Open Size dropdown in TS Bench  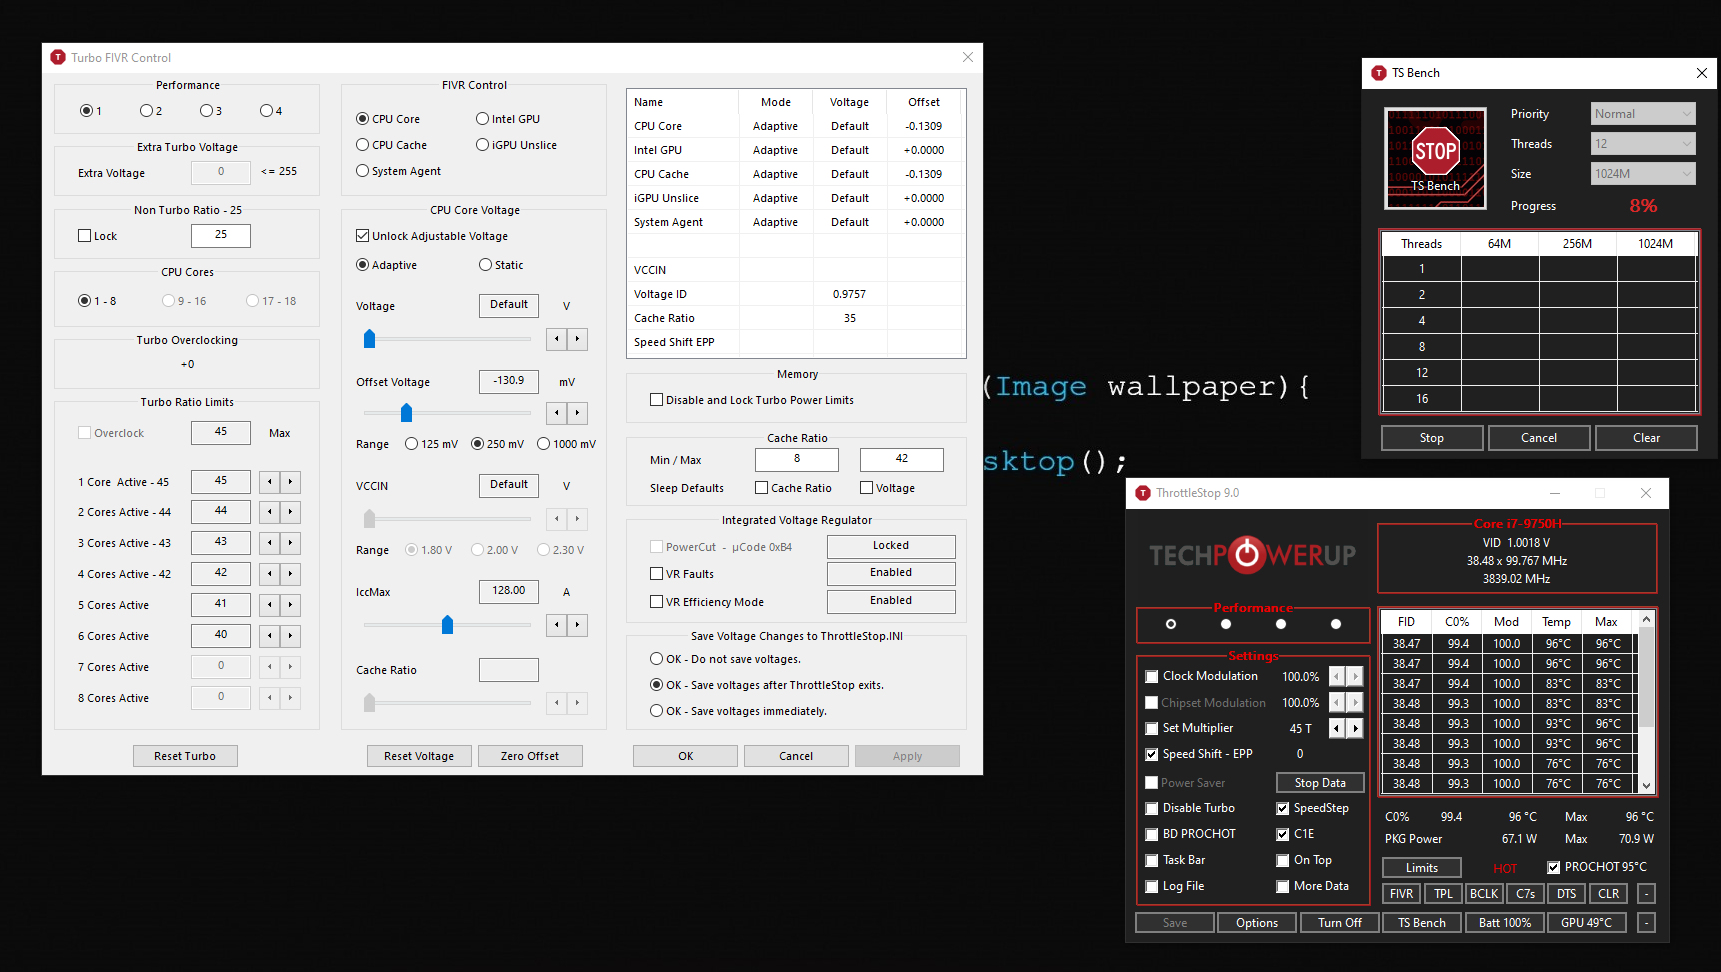pyautogui.click(x=1643, y=174)
